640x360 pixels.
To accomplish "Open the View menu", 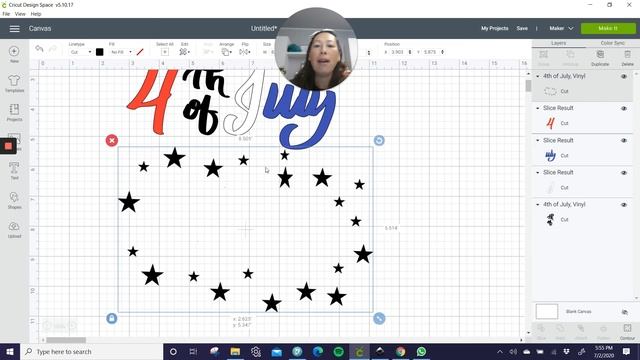I will pos(20,14).
